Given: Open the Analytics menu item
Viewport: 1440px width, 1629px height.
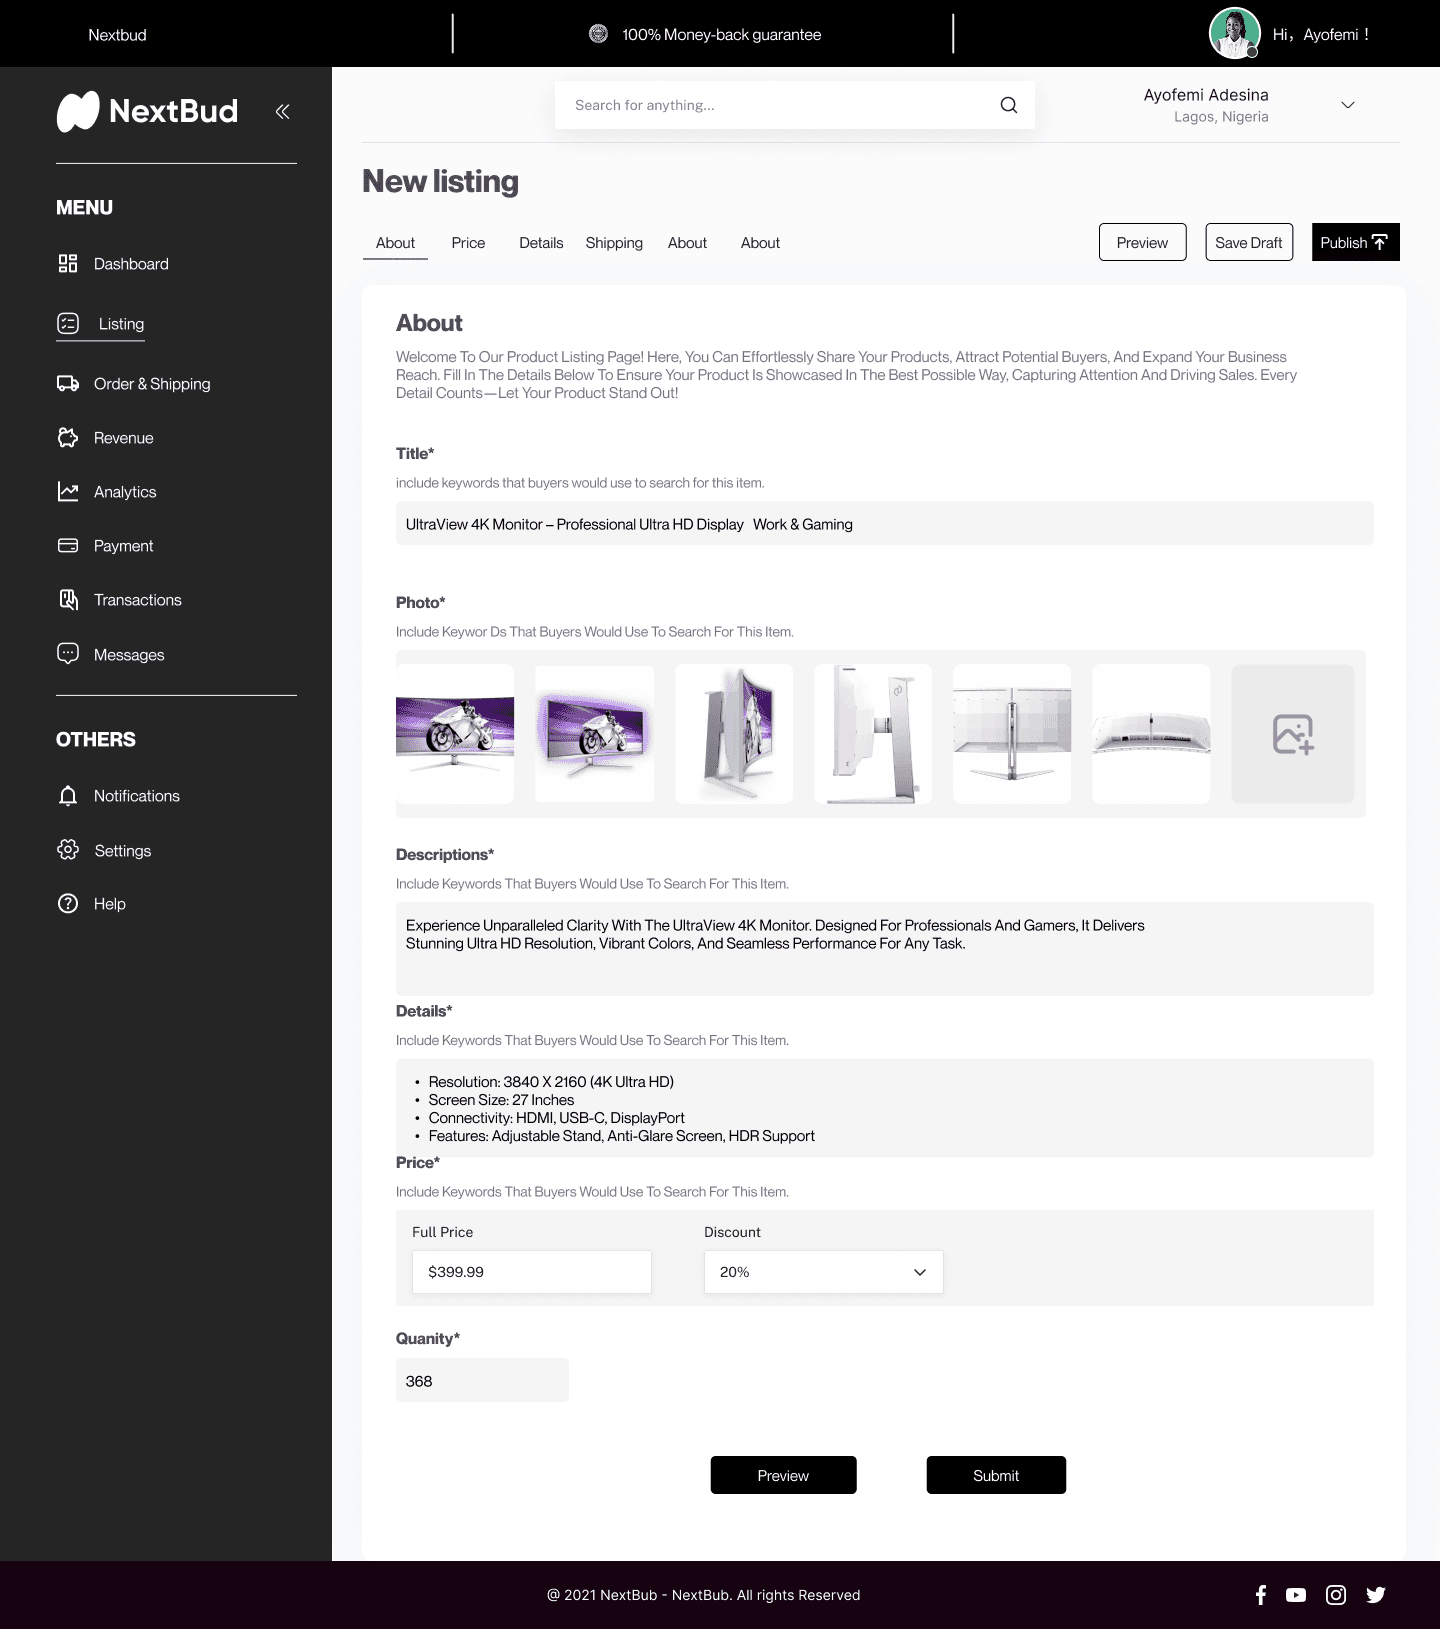Looking at the screenshot, I should click(125, 492).
